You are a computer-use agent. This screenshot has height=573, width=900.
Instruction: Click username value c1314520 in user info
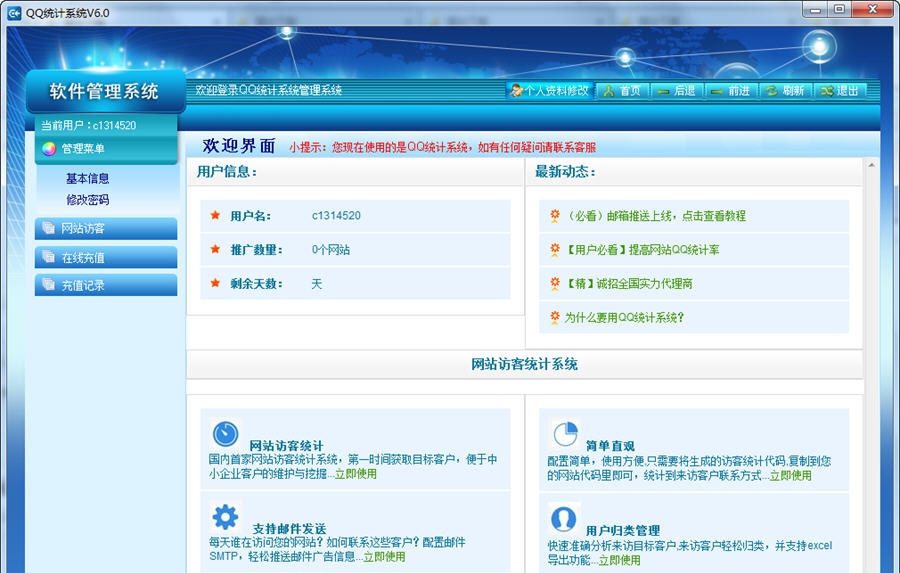[336, 216]
